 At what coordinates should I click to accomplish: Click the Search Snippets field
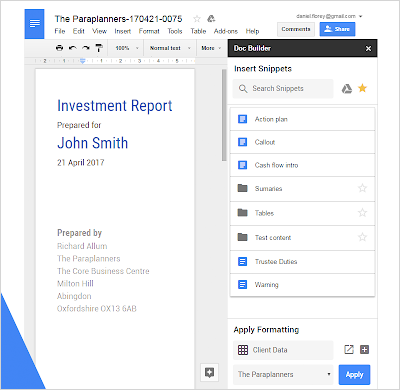pyautogui.click(x=283, y=89)
